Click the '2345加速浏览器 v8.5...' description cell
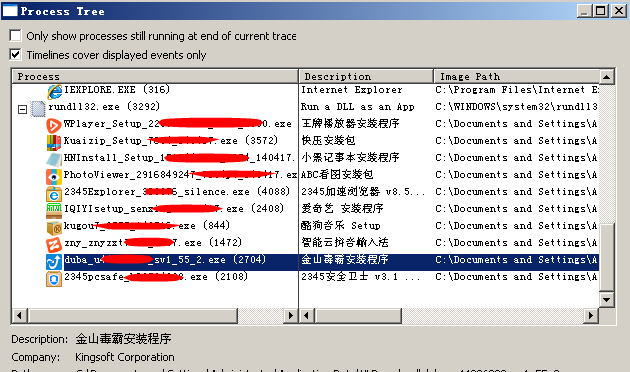The width and height of the screenshot is (630, 372). (x=363, y=192)
